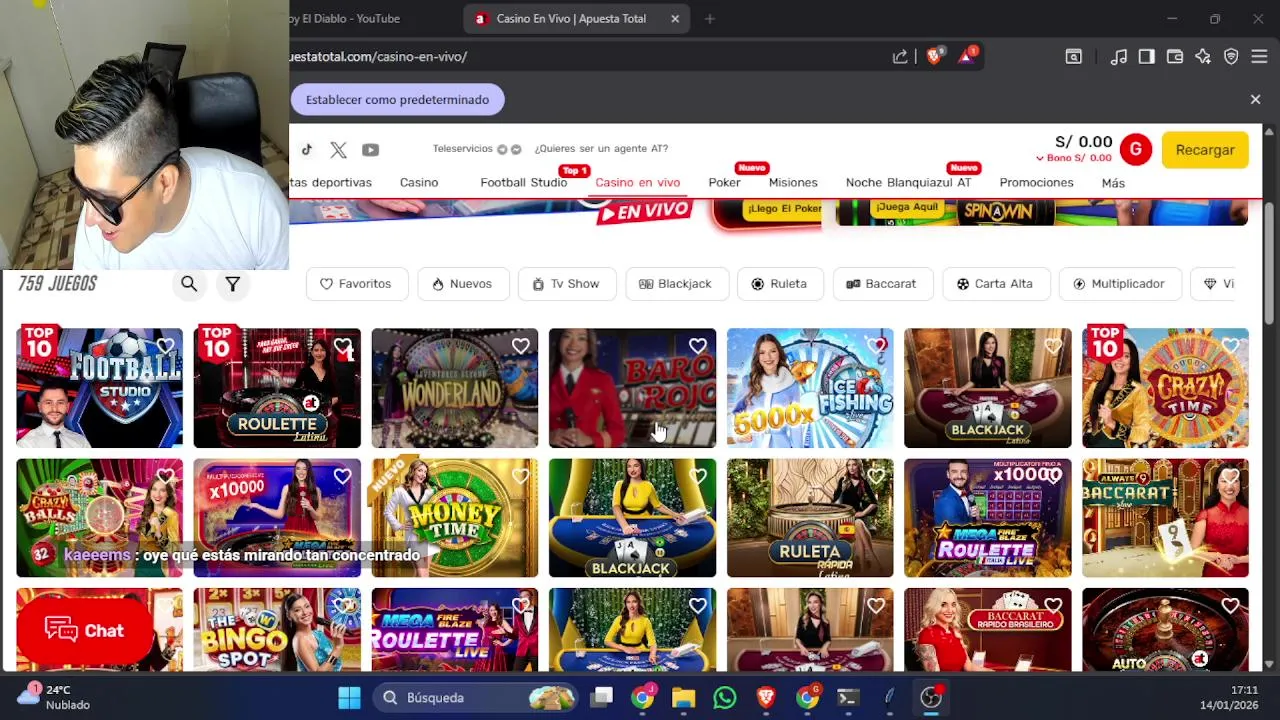The height and width of the screenshot is (720, 1280).
Task: Filter games by Carta Alta
Action: 995,284
